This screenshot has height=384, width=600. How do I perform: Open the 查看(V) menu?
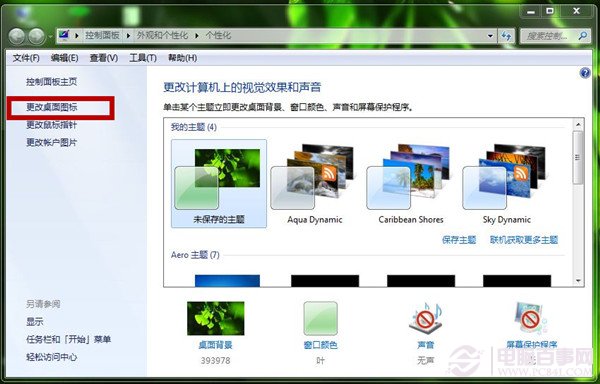click(x=103, y=58)
